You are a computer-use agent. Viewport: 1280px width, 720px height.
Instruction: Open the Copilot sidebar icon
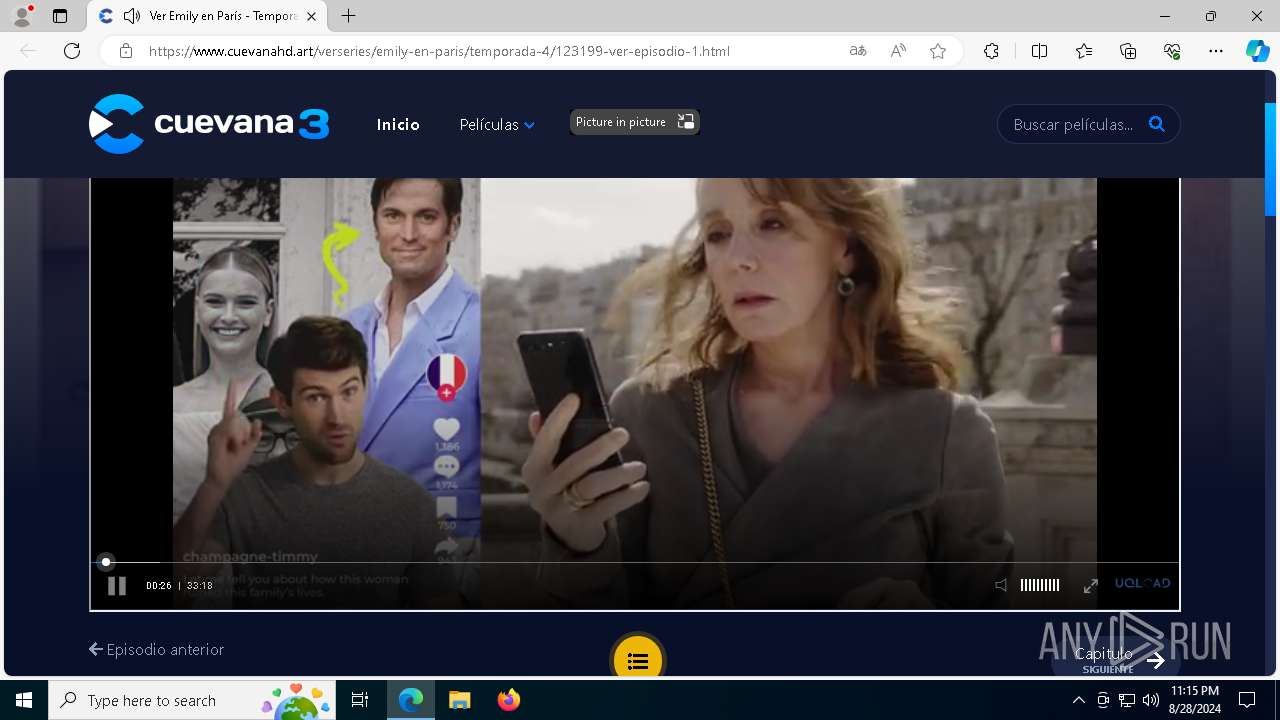(1257, 51)
